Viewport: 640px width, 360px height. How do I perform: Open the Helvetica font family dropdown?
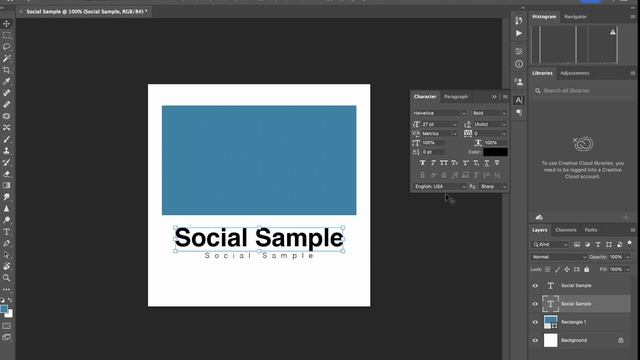pyautogui.click(x=439, y=113)
